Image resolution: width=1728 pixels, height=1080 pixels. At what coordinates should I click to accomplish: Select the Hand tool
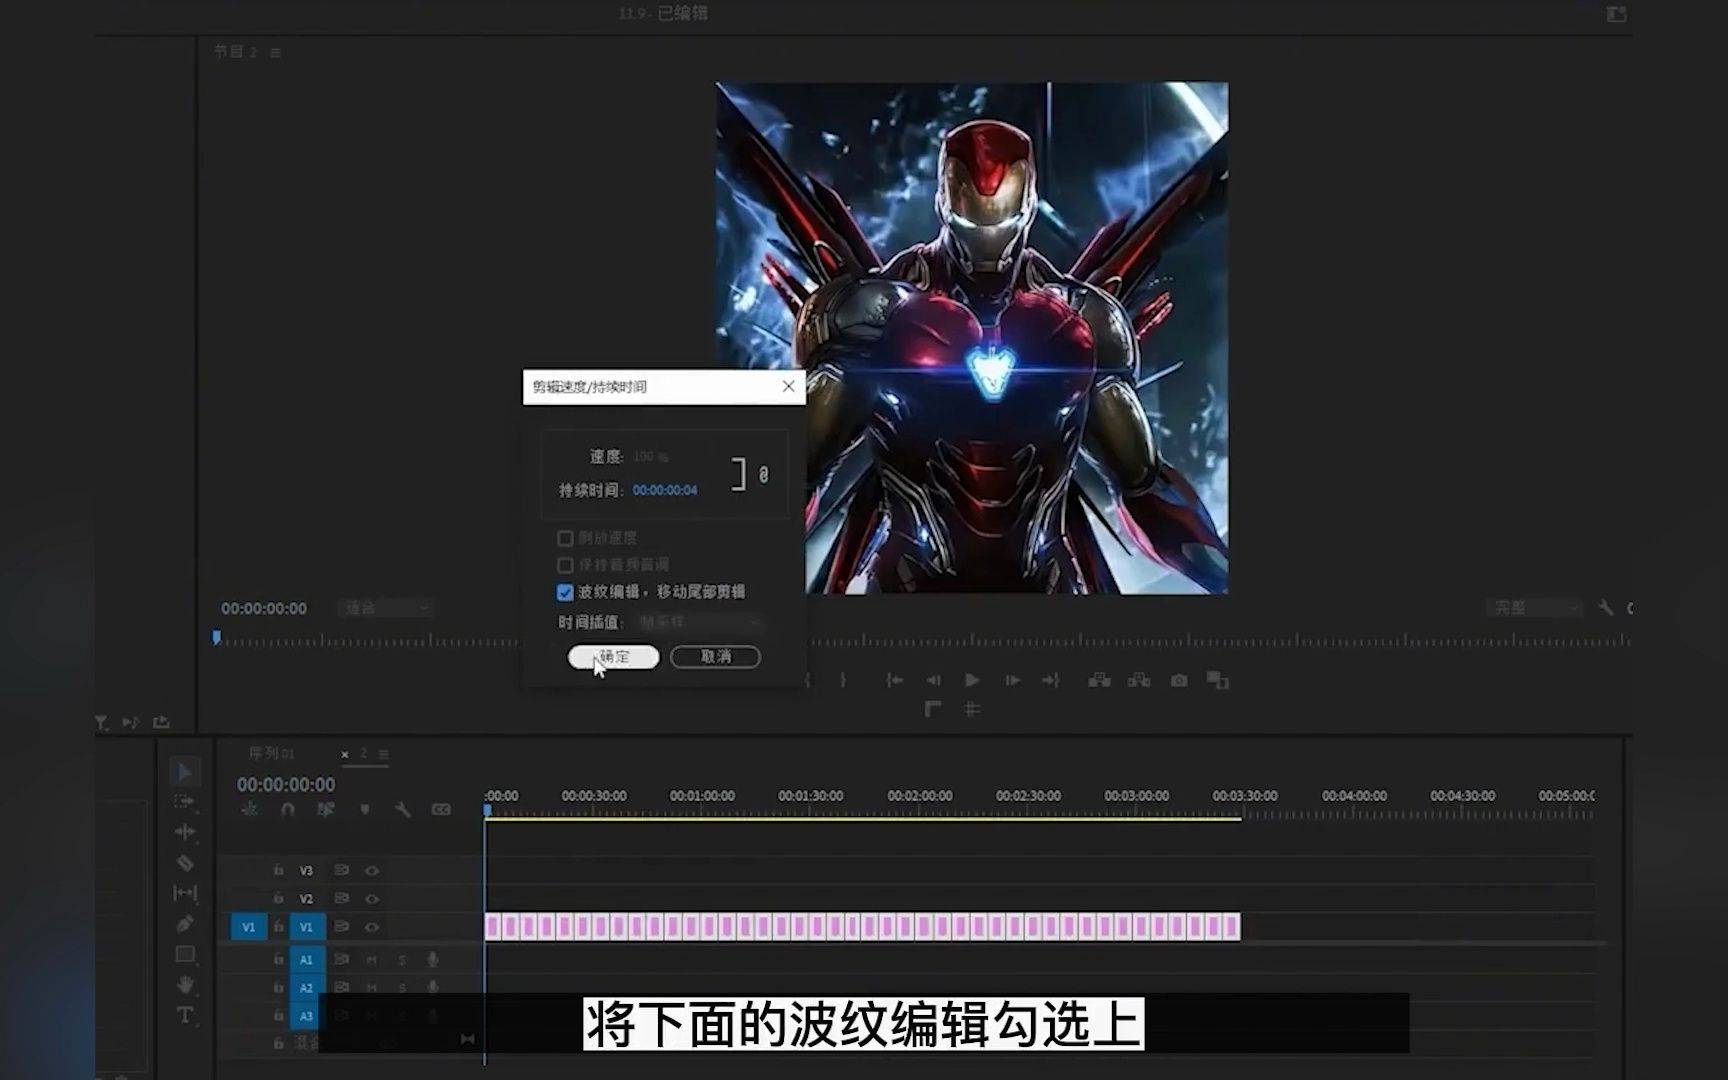185,985
